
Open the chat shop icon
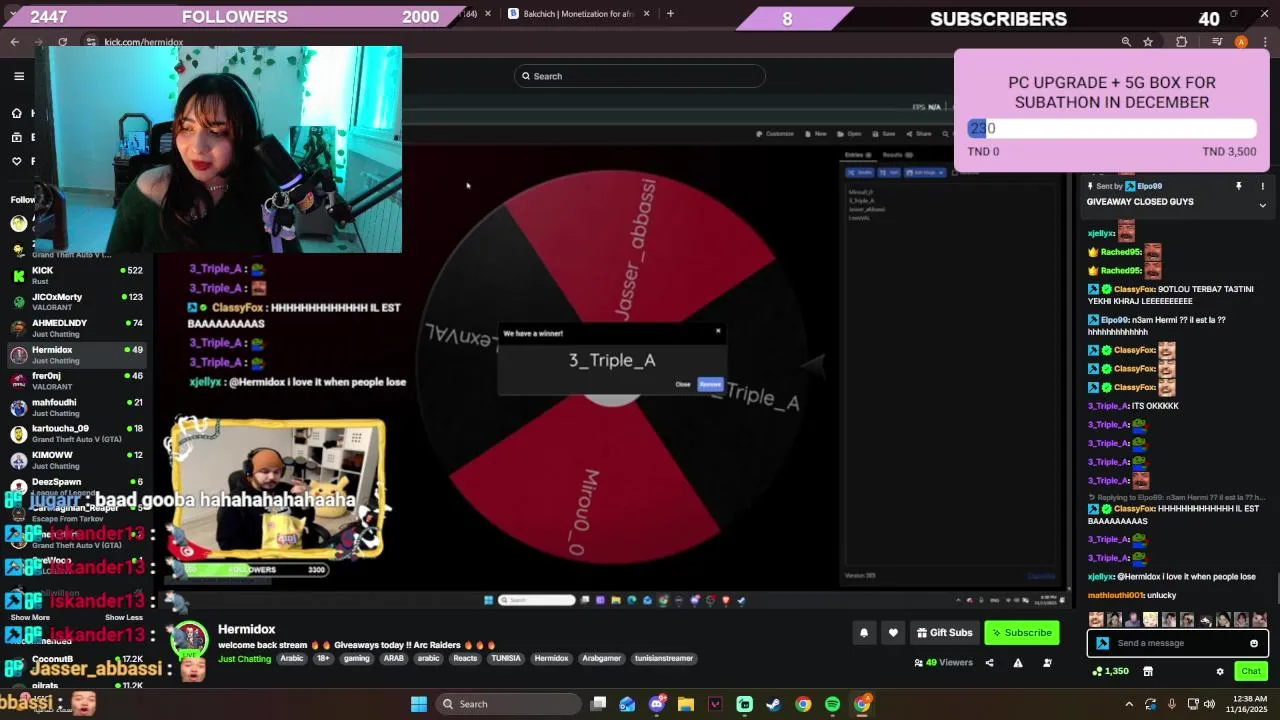[1148, 671]
